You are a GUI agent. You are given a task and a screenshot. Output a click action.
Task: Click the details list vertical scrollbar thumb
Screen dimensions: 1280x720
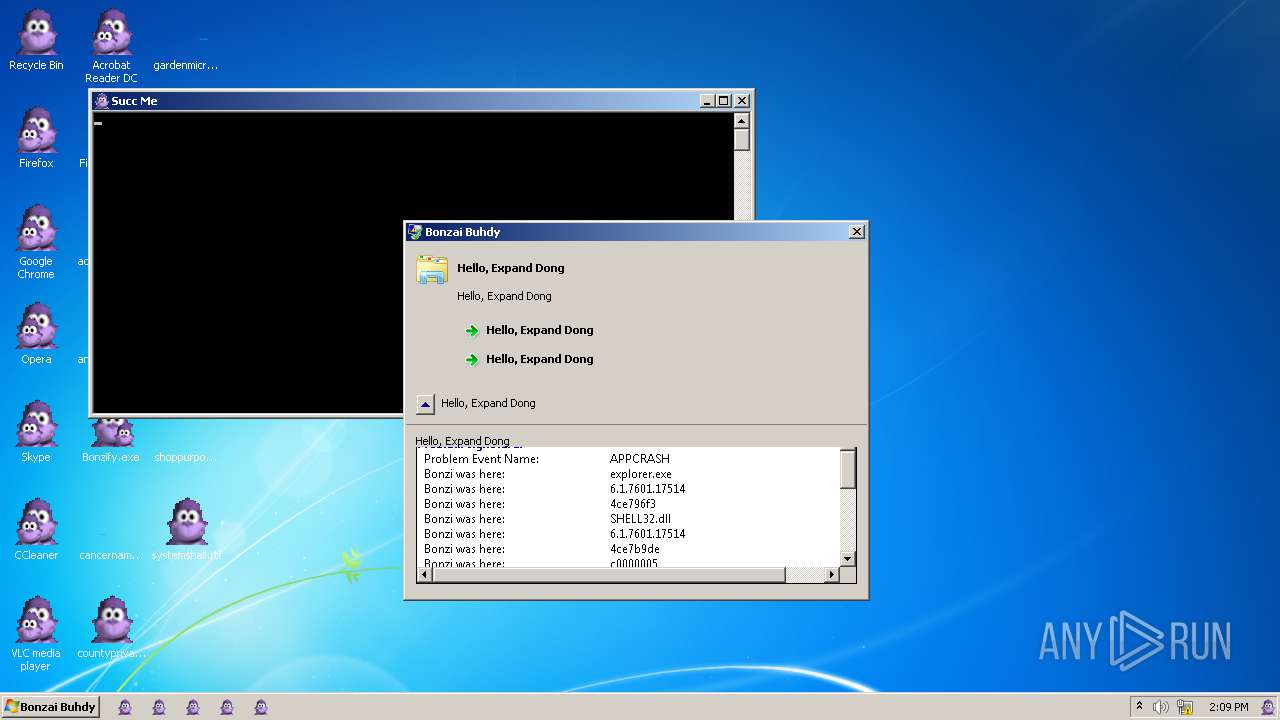click(x=848, y=469)
